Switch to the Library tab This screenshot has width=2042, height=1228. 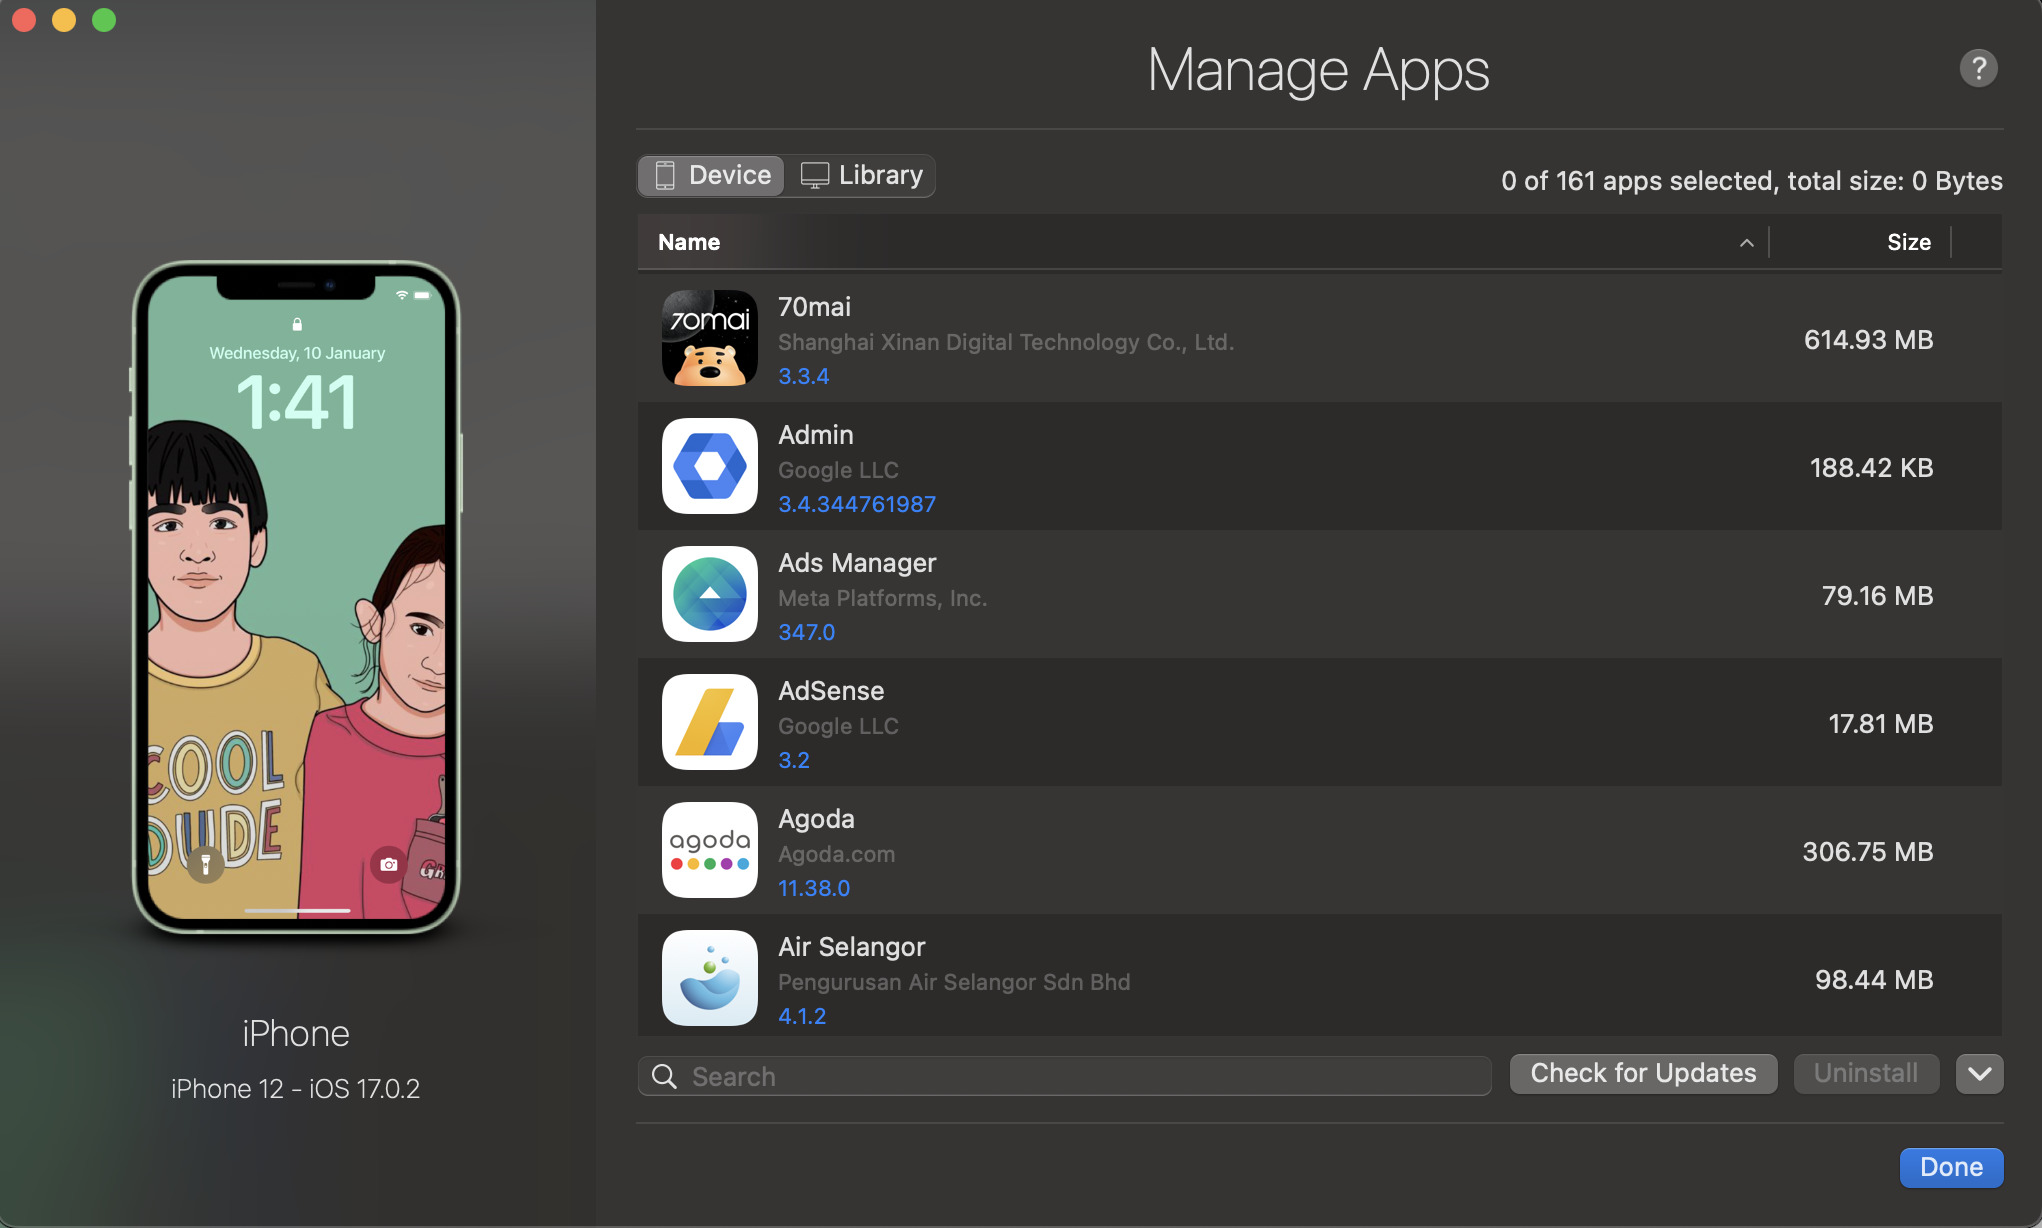[x=862, y=176]
